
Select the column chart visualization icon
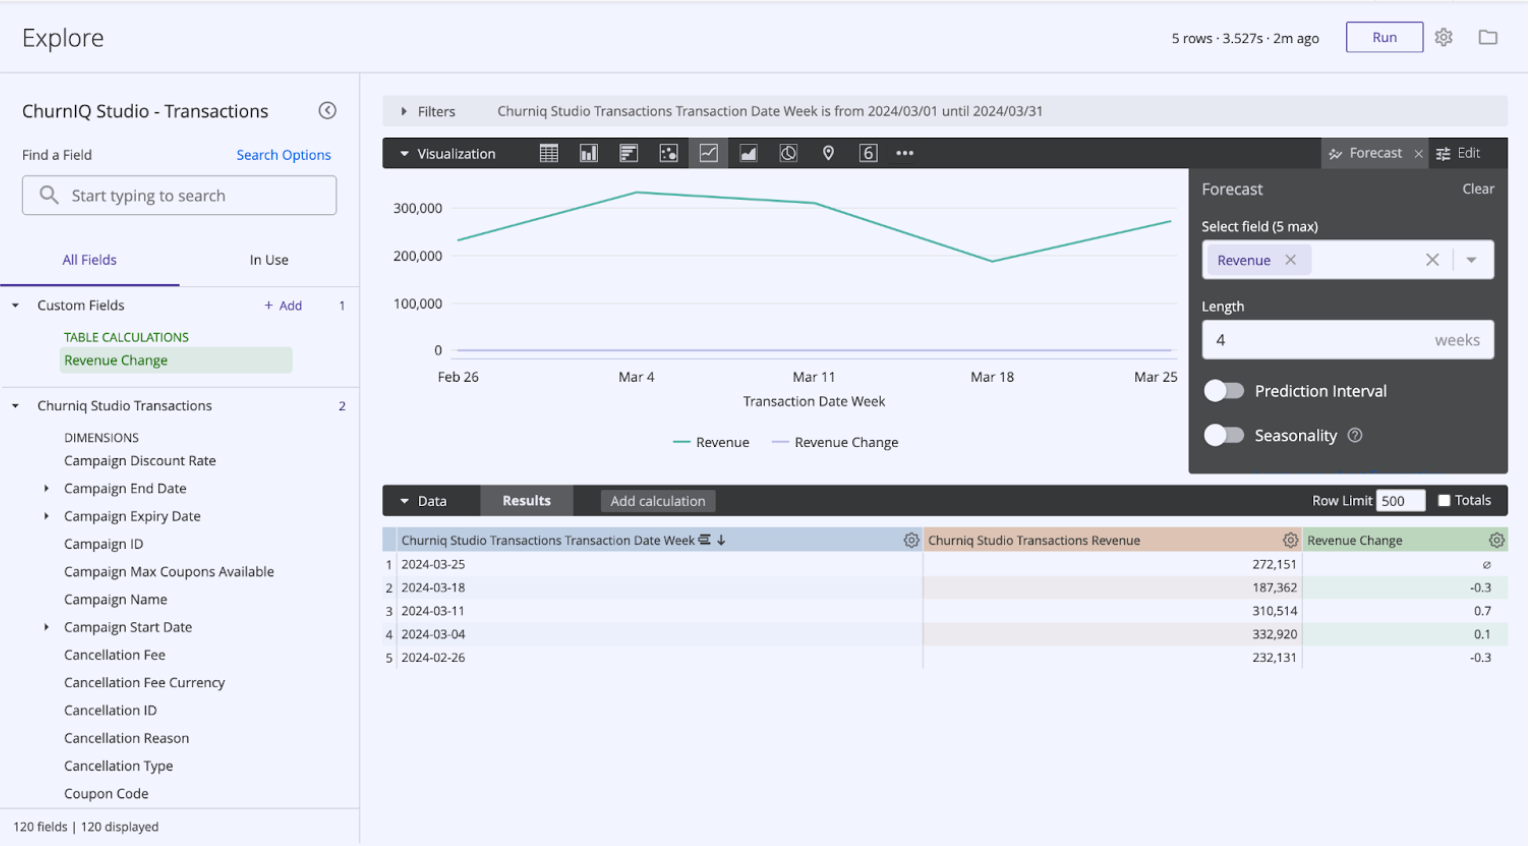589,153
